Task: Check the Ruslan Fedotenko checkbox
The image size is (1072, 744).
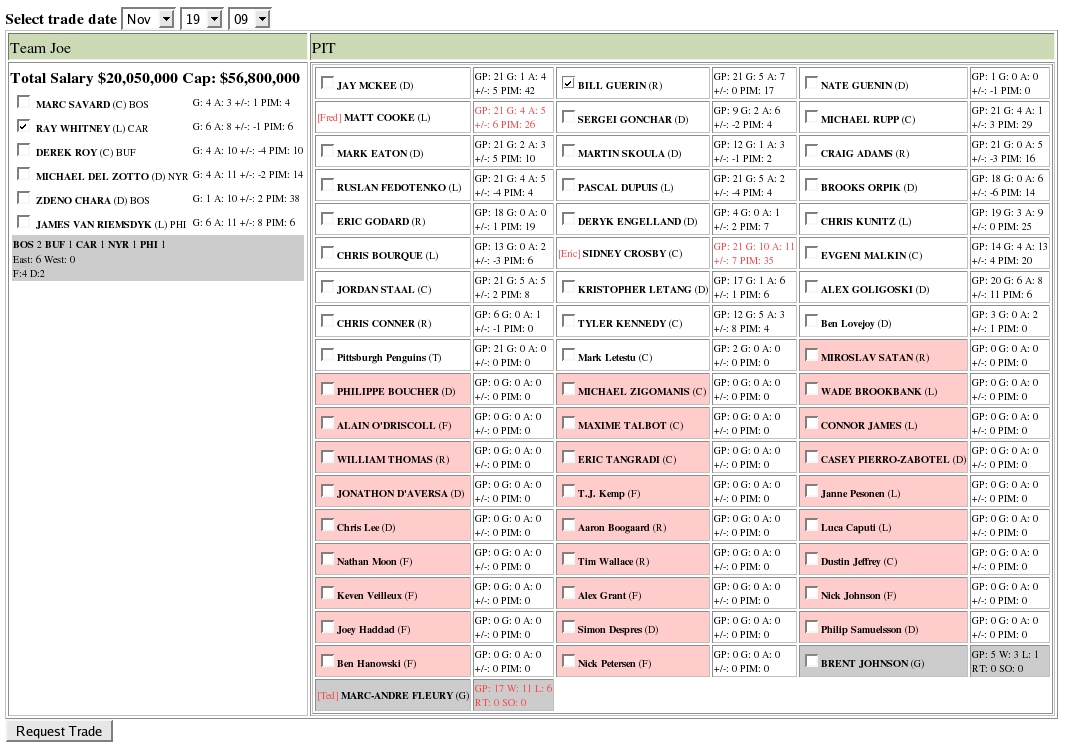Action: (x=327, y=185)
